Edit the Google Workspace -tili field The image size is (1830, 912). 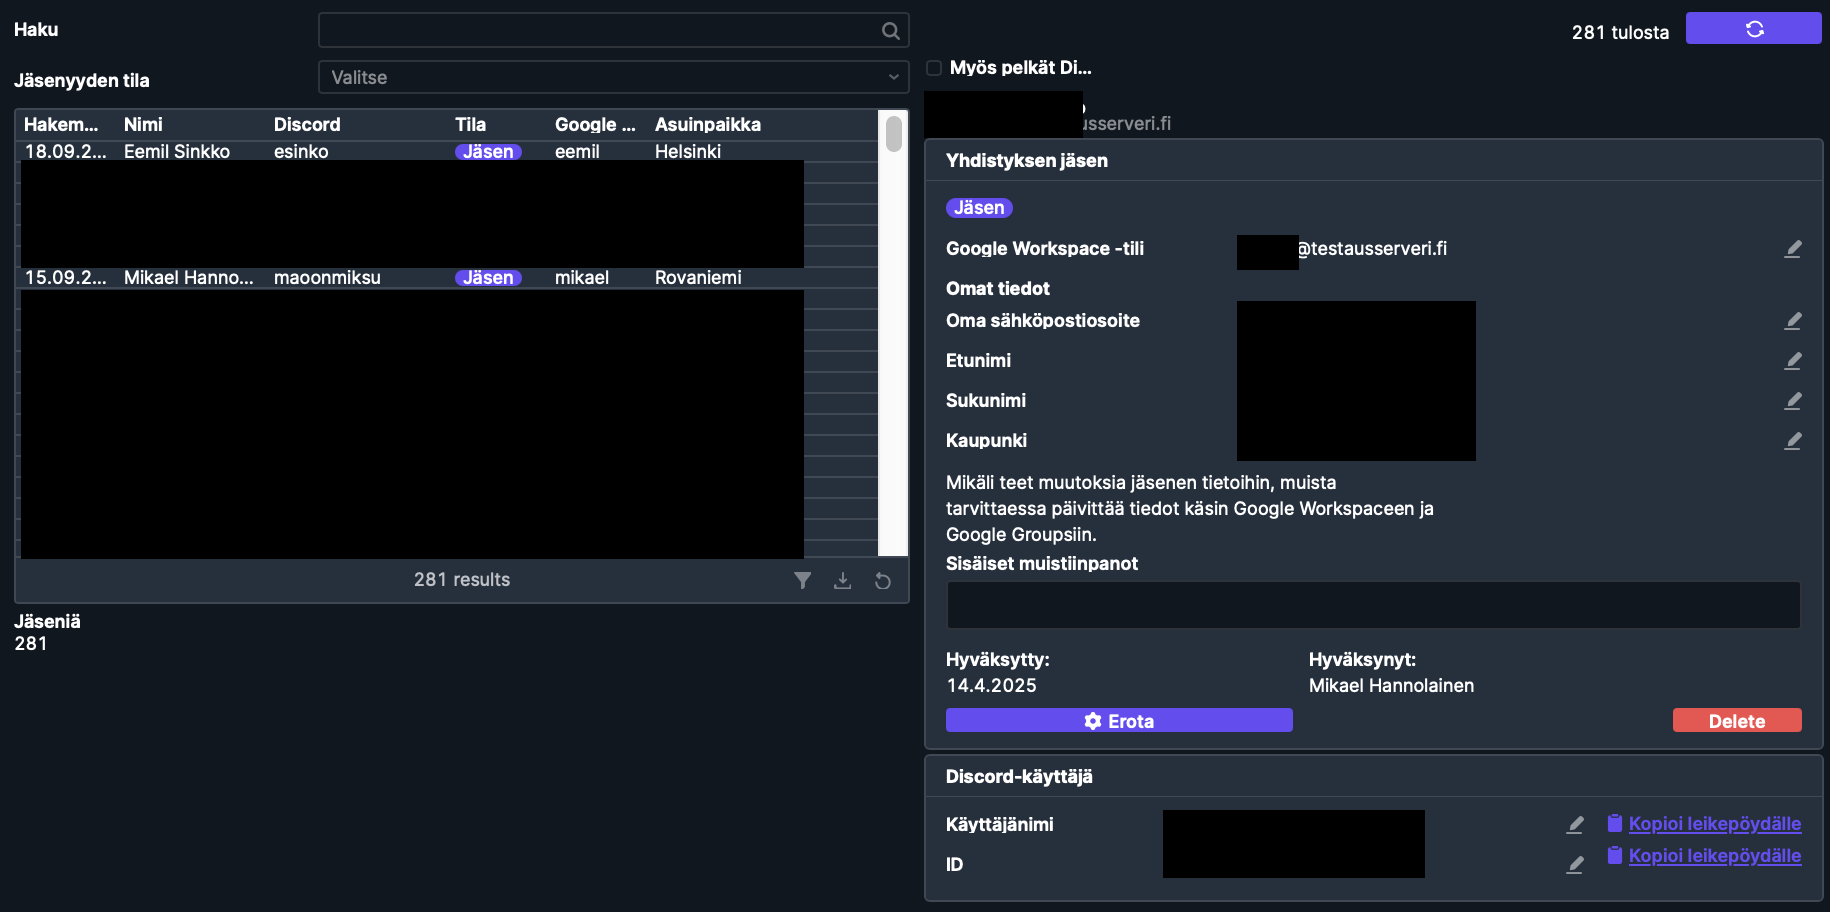[x=1792, y=249]
